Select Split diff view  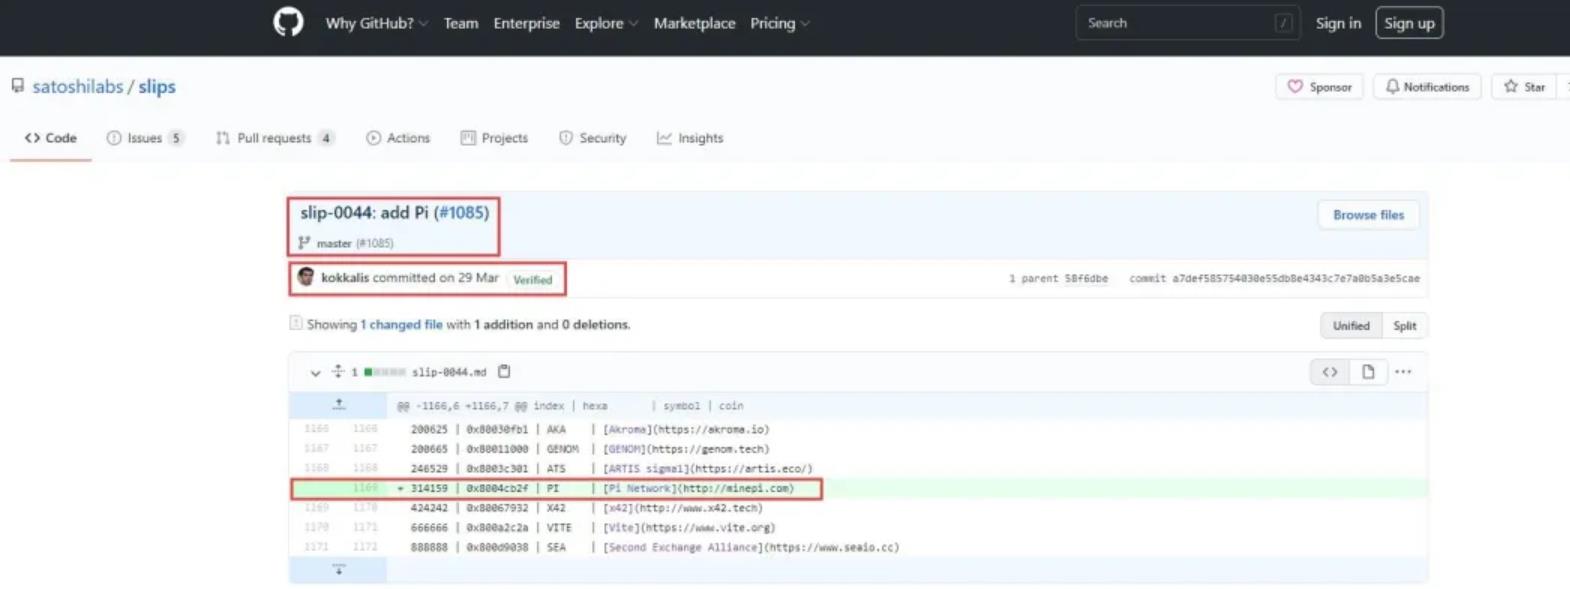tap(1405, 326)
